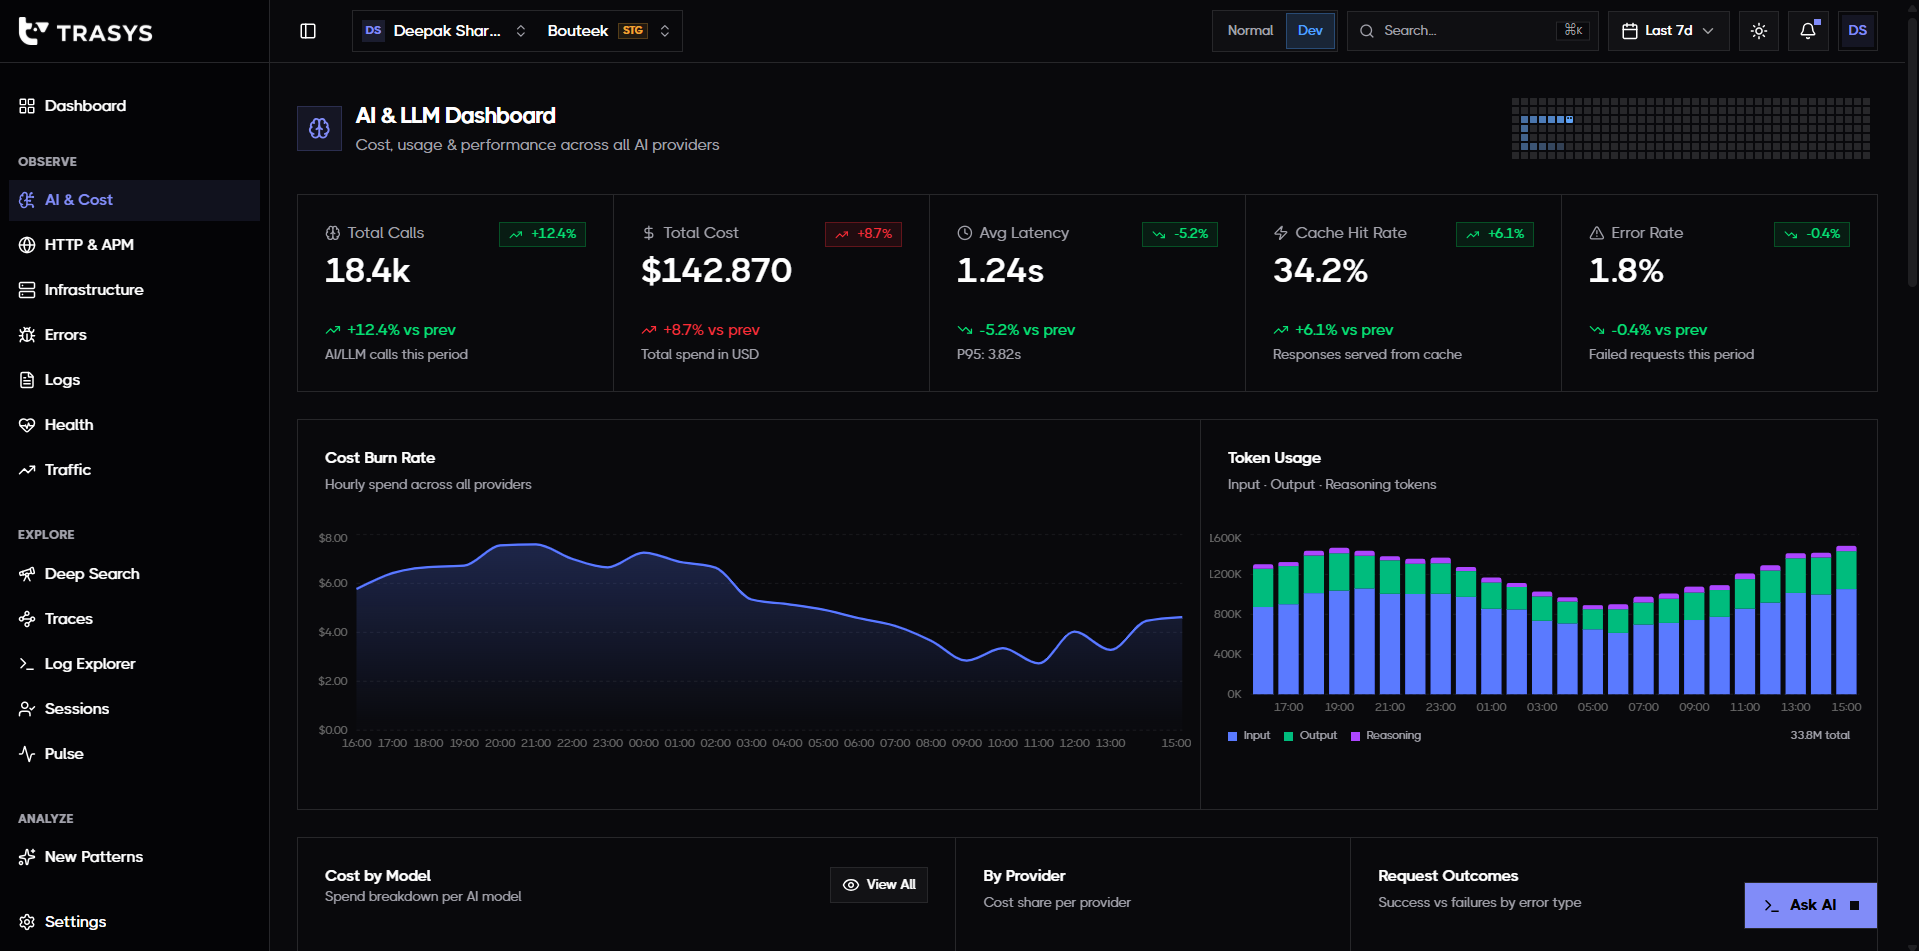This screenshot has height=951, width=1919.
Task: Open the Deepak Shar... account switcher
Action: pos(444,31)
